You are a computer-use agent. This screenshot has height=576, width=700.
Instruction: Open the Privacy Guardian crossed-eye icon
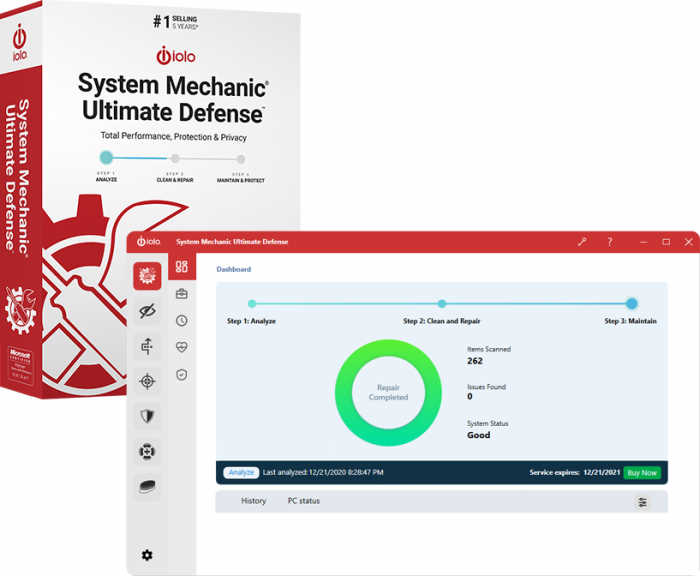click(x=147, y=311)
